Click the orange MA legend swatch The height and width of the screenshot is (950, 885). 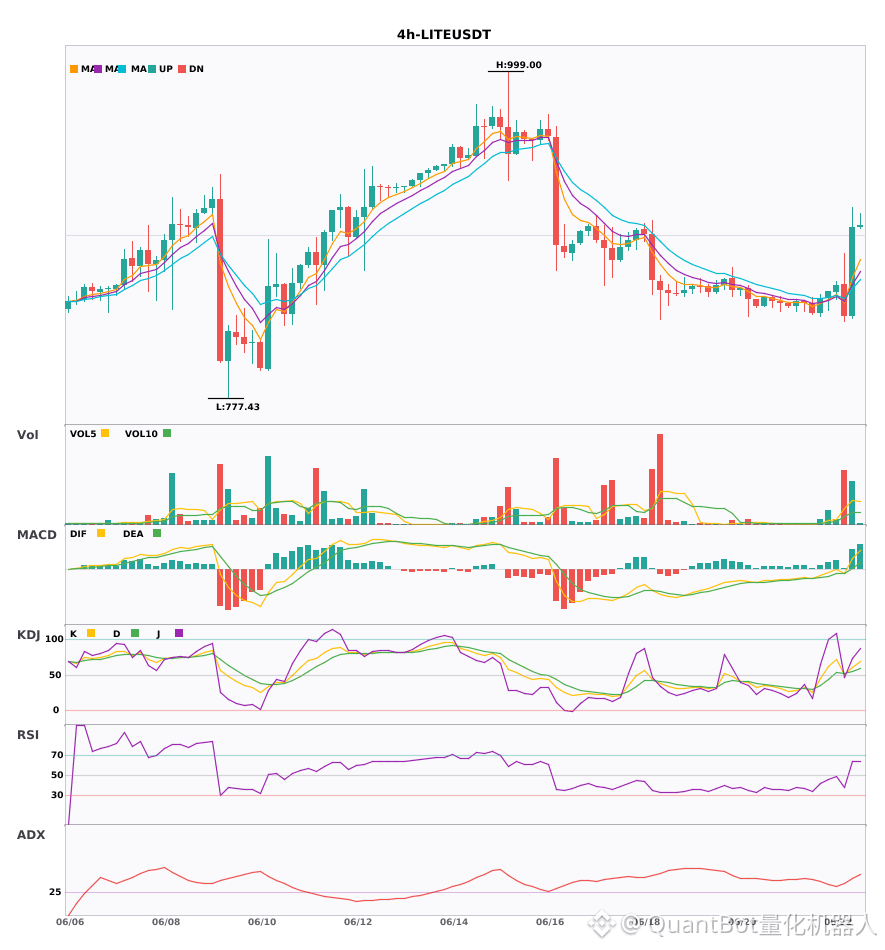[x=74, y=69]
